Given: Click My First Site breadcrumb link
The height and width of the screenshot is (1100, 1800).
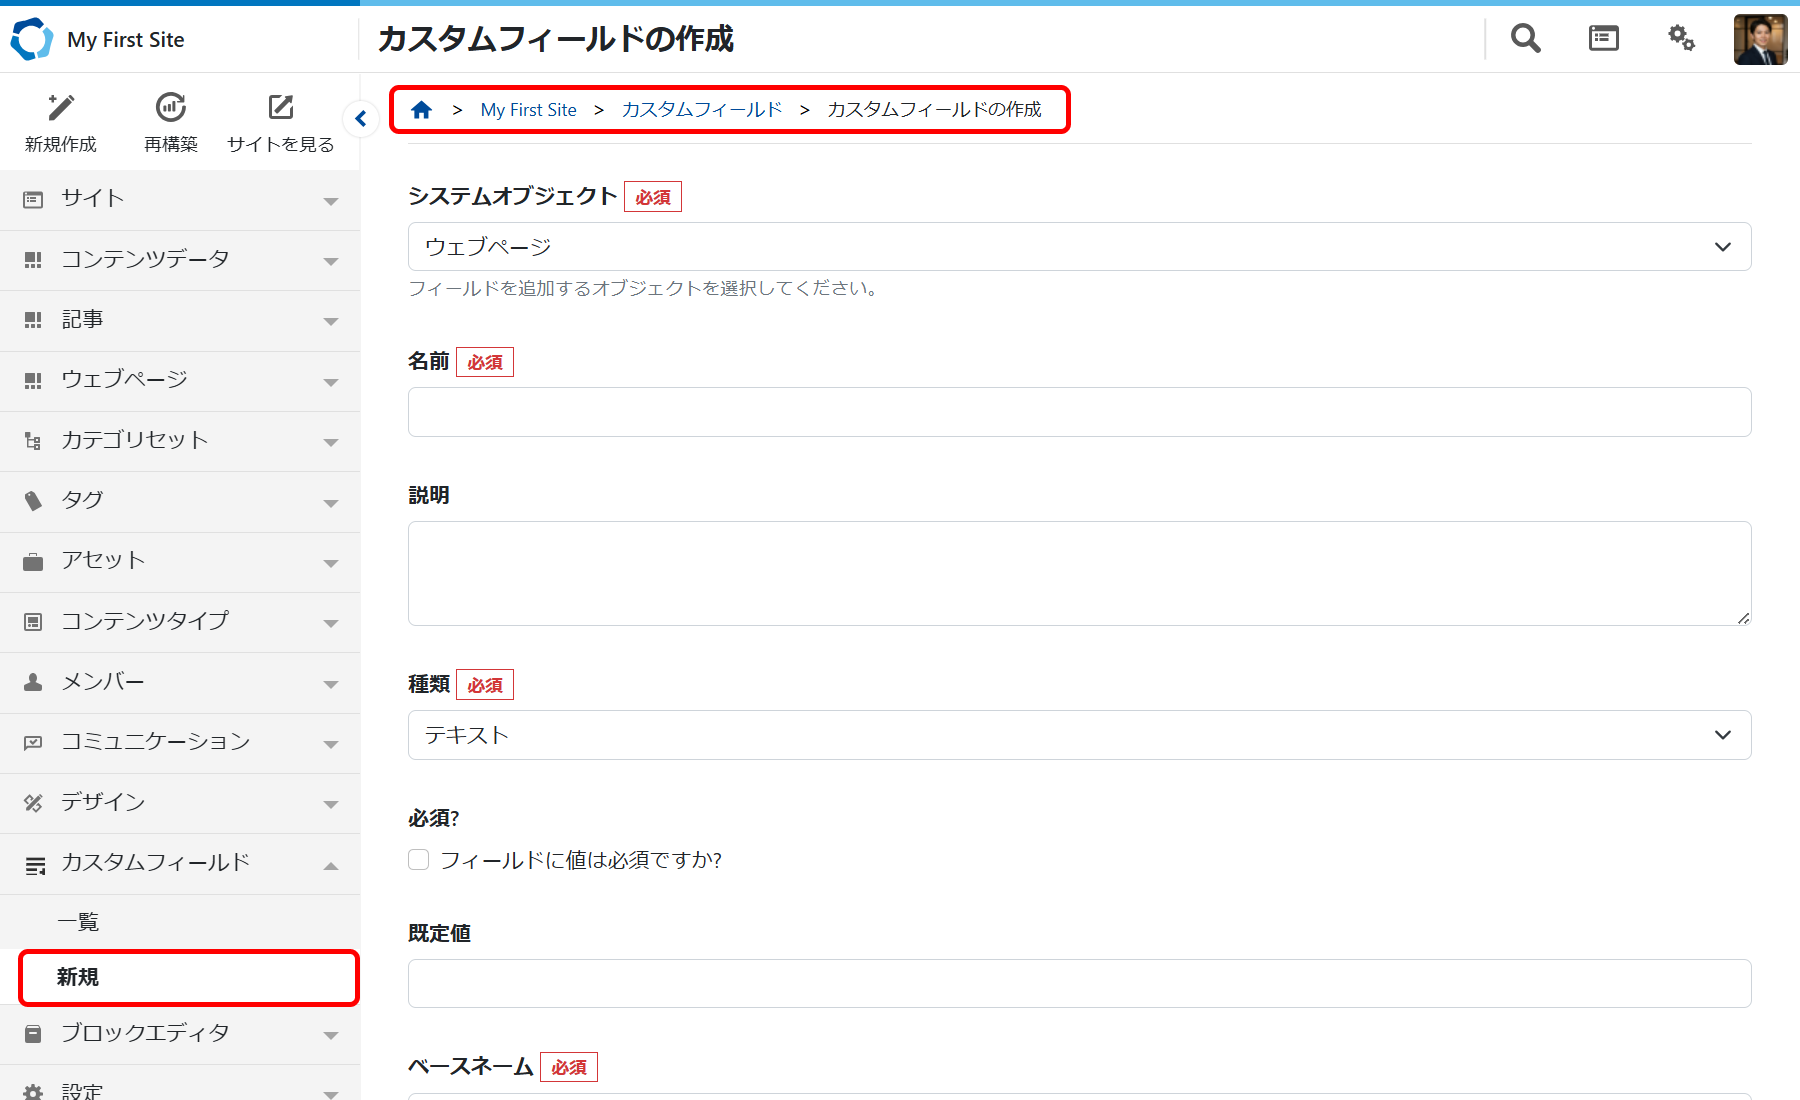Looking at the screenshot, I should (x=528, y=110).
